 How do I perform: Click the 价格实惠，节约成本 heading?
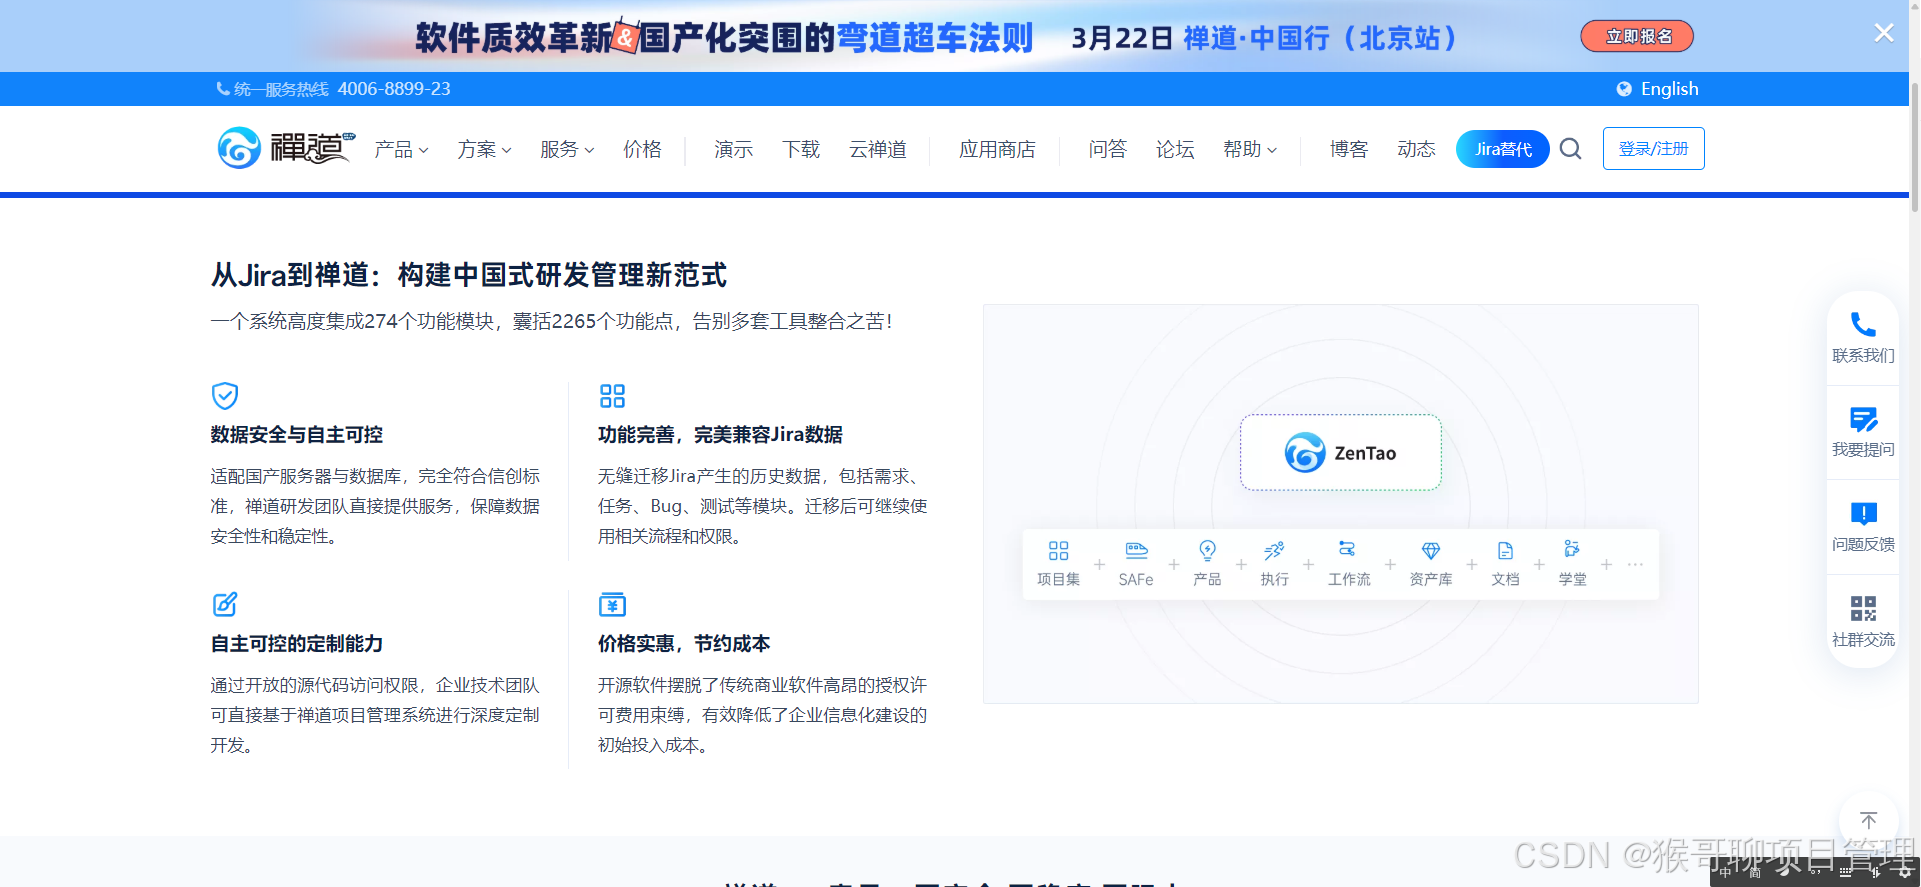(x=684, y=644)
